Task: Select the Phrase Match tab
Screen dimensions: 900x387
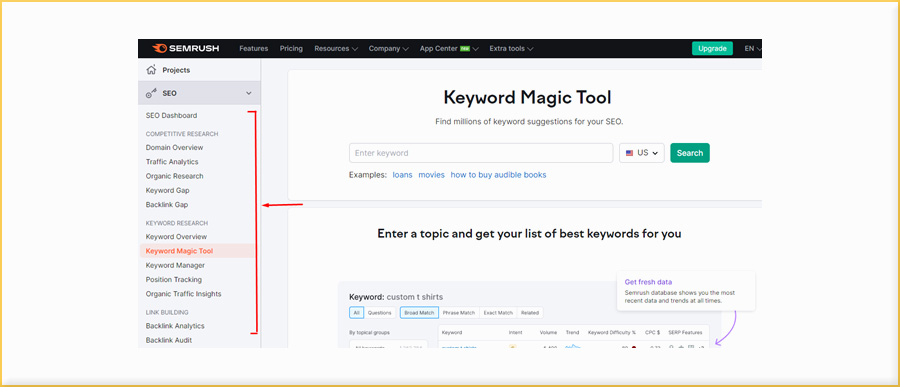Action: click(459, 313)
